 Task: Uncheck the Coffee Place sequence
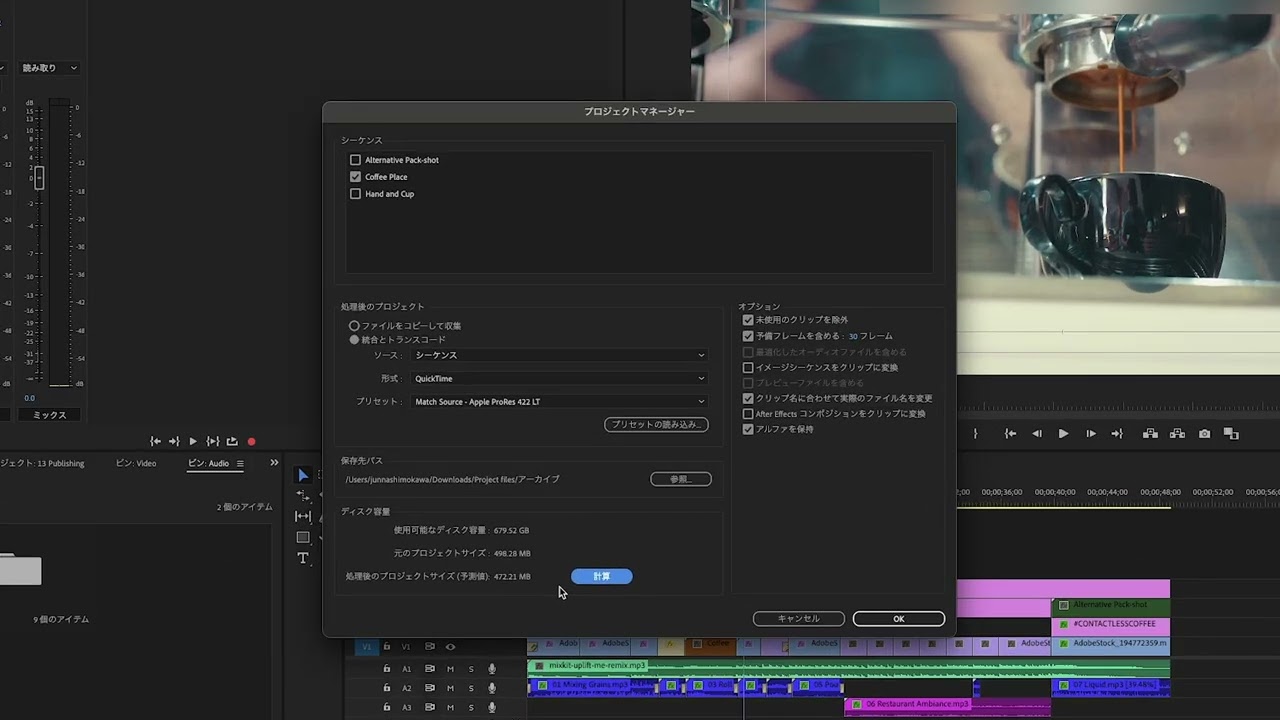(355, 177)
